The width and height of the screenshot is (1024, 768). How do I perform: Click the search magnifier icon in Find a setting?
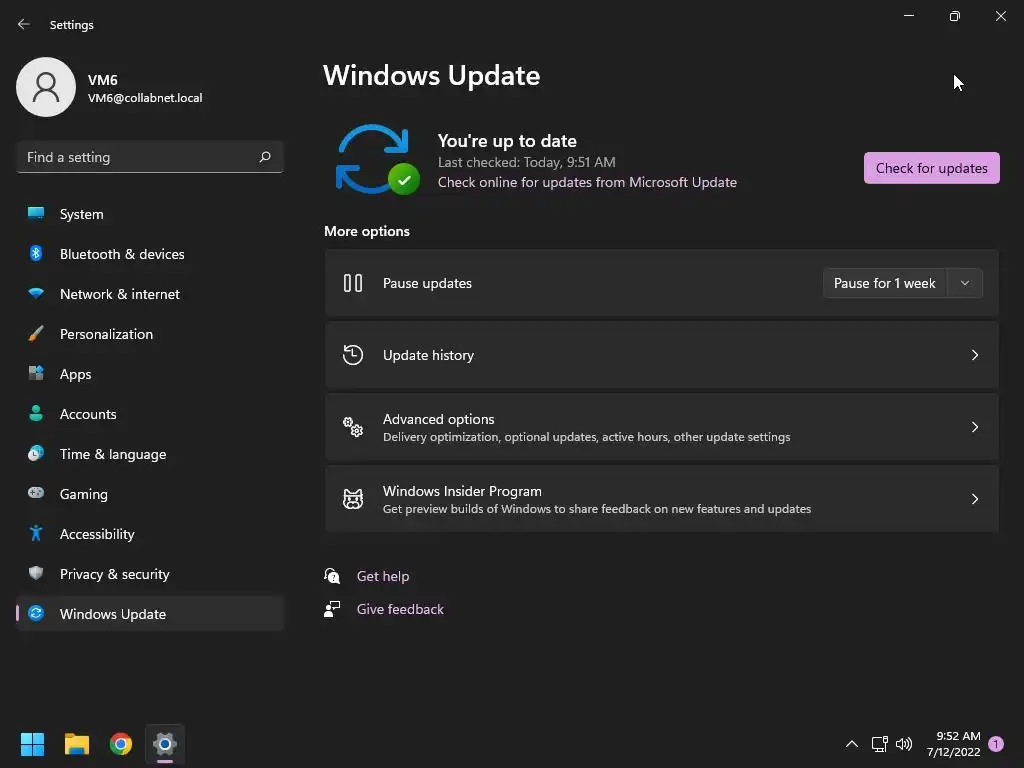(264, 157)
